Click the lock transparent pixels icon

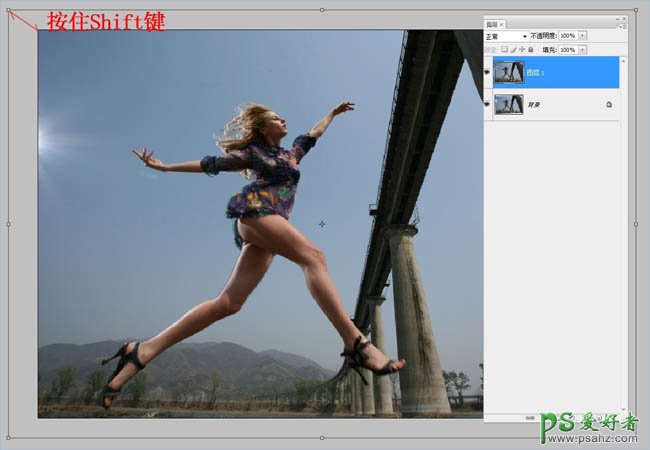[x=504, y=49]
